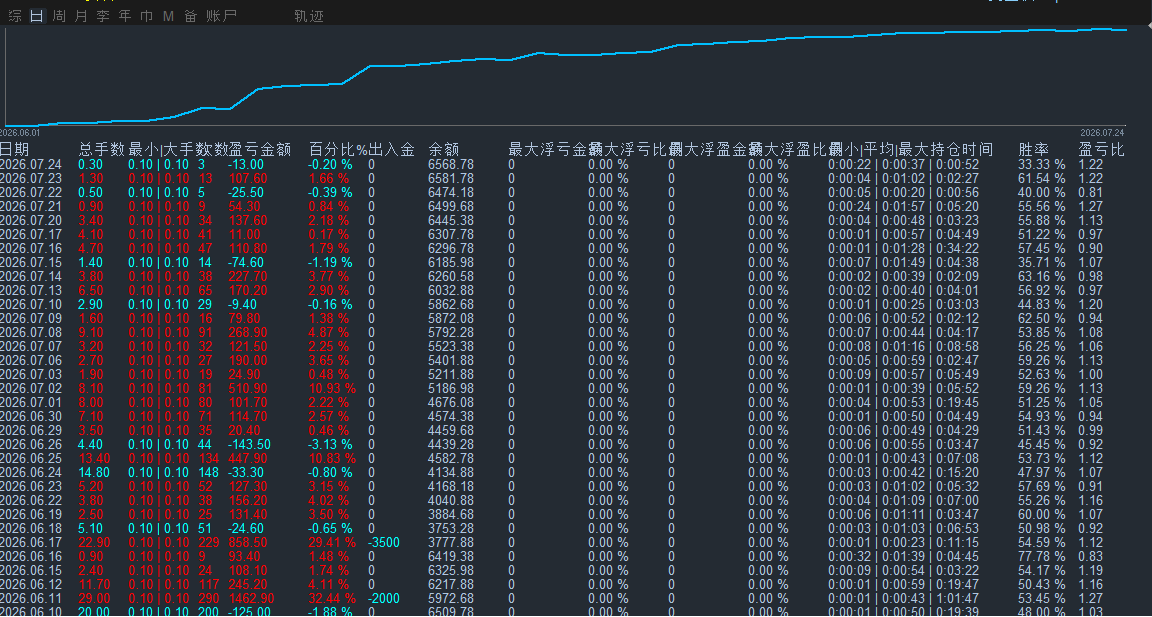Click the 盈亏金额 column header
1152x617 pixels.
pyautogui.click(x=261, y=150)
